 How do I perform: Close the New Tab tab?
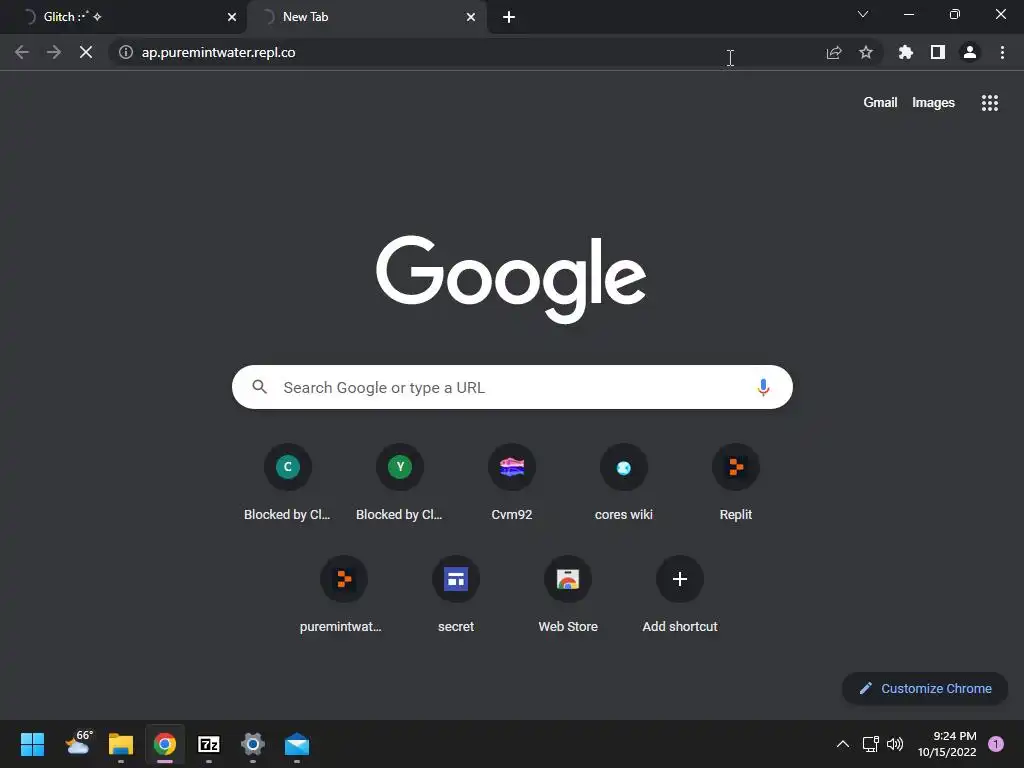470,17
